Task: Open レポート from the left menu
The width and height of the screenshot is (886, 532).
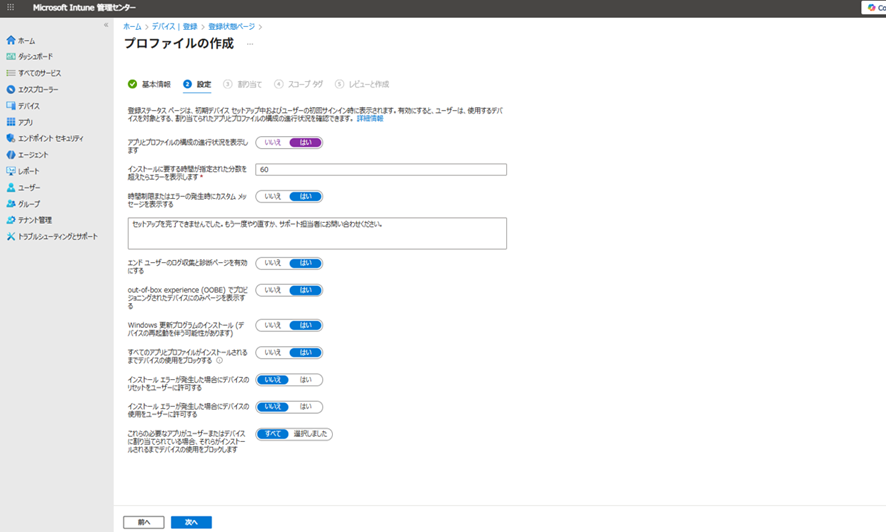Action: 29,171
